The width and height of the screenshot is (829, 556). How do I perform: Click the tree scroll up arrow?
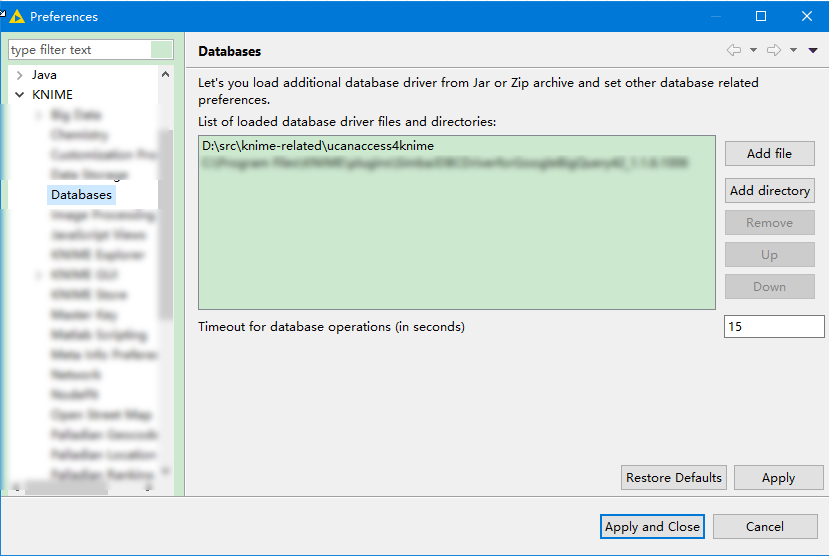pyautogui.click(x=165, y=75)
